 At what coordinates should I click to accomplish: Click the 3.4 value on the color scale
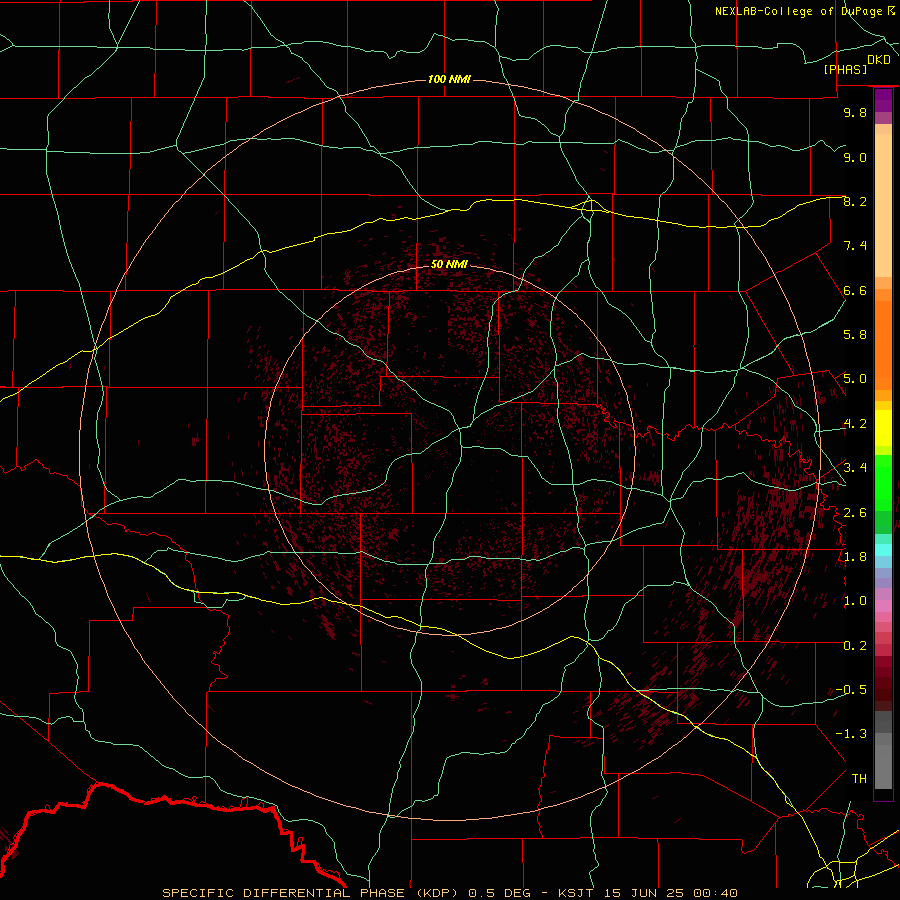coord(855,468)
